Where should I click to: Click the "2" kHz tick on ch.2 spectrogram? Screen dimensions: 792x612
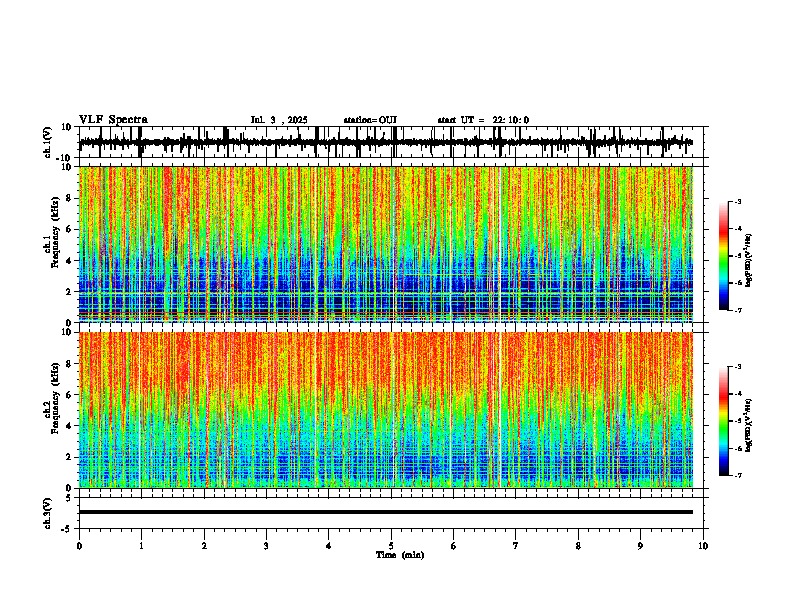point(70,457)
